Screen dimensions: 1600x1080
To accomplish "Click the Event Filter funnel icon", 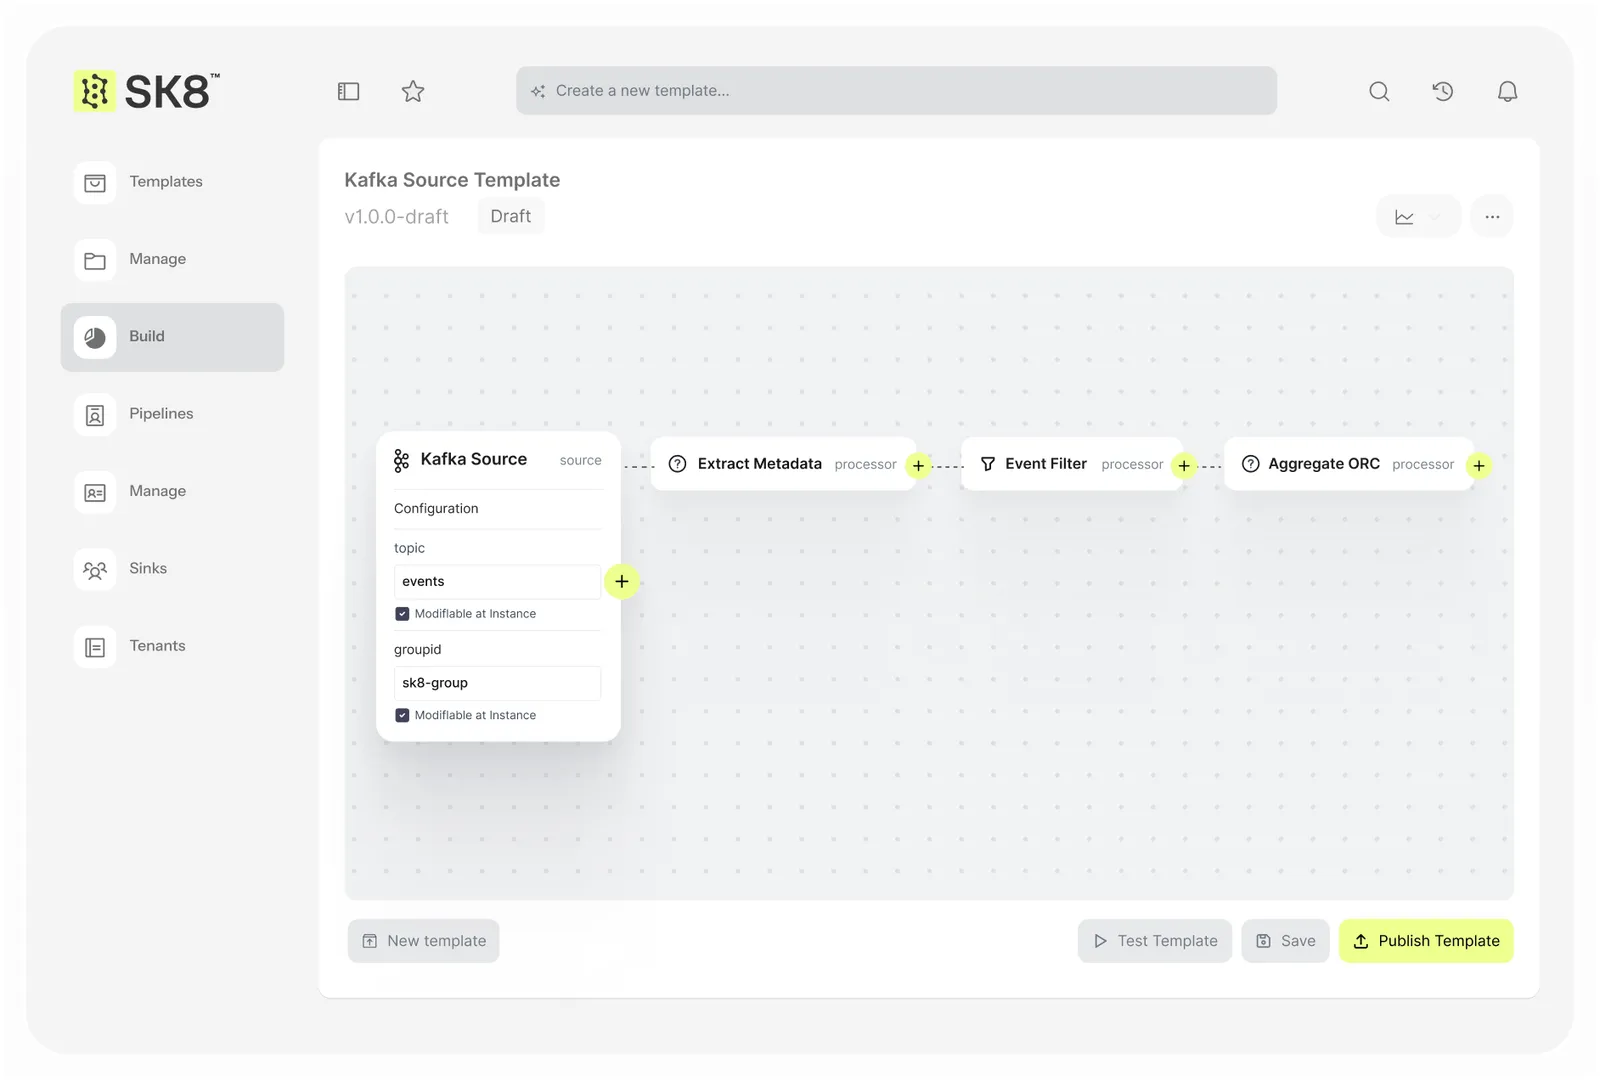I will (987, 463).
